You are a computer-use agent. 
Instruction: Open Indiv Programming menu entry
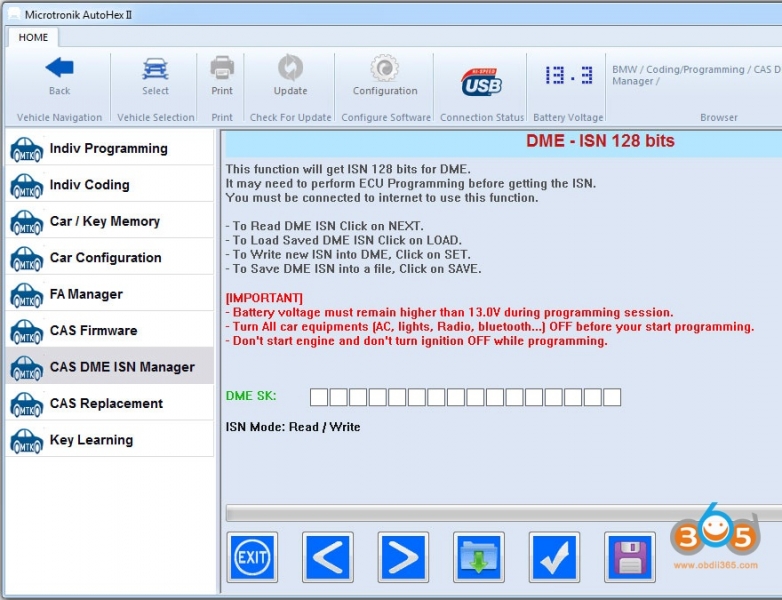coord(109,148)
